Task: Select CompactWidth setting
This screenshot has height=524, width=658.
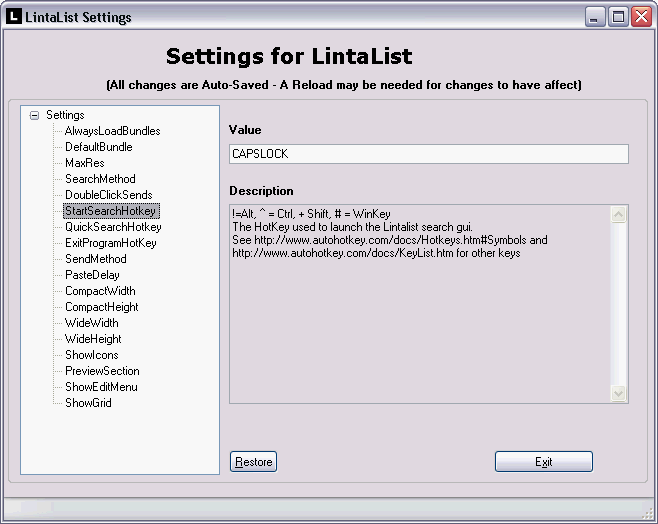Action: (100, 291)
